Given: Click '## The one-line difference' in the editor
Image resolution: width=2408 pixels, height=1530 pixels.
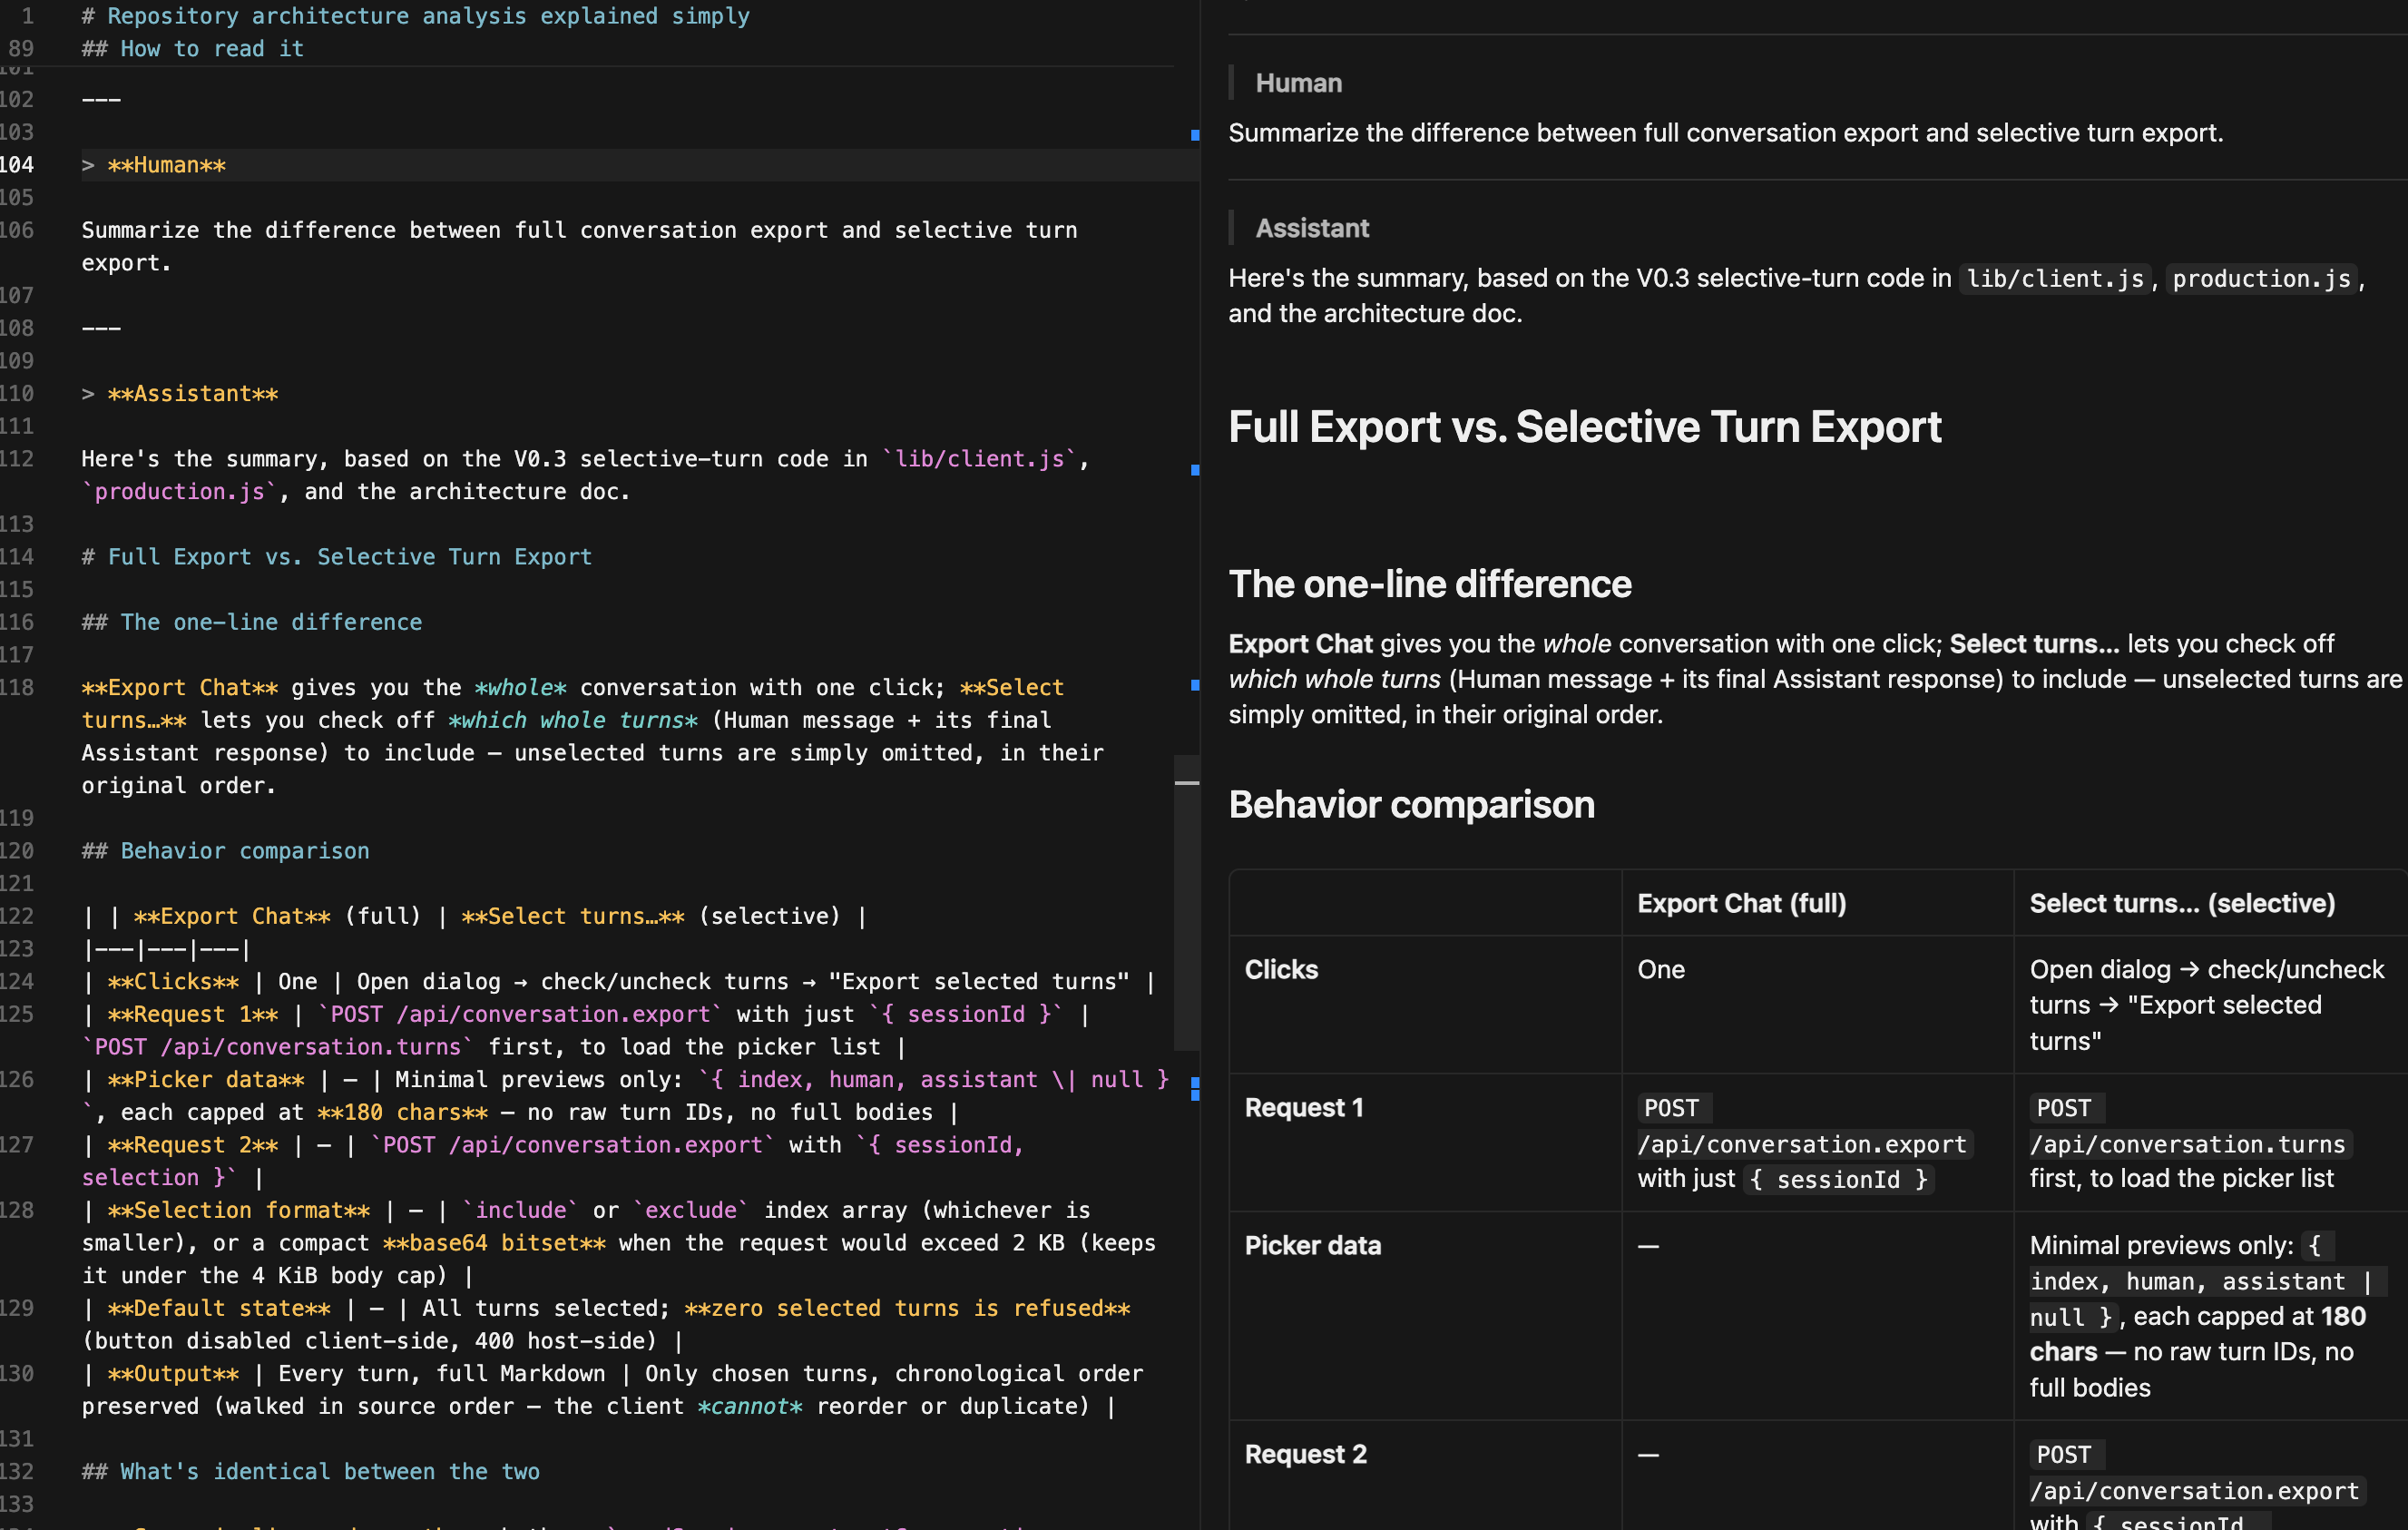Looking at the screenshot, I should pos(252,622).
